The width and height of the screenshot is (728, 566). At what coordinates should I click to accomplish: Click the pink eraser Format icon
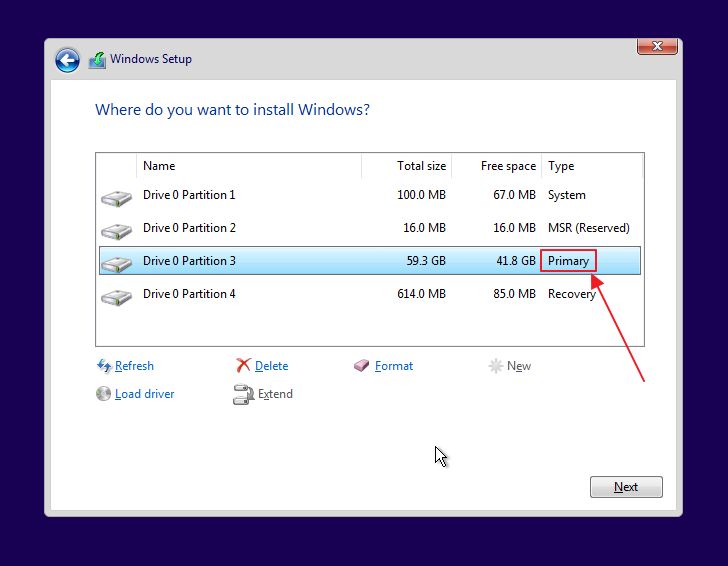click(361, 366)
